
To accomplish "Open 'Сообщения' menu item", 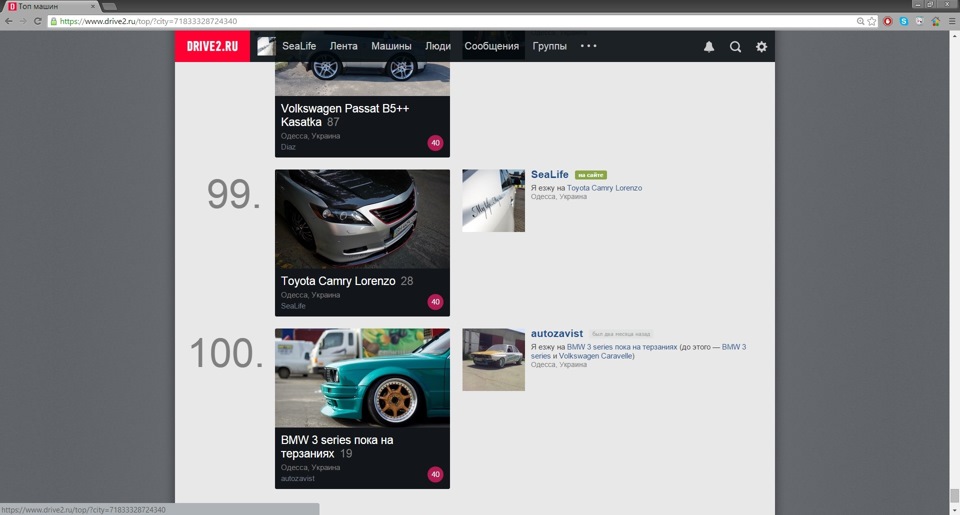I will pos(492,46).
